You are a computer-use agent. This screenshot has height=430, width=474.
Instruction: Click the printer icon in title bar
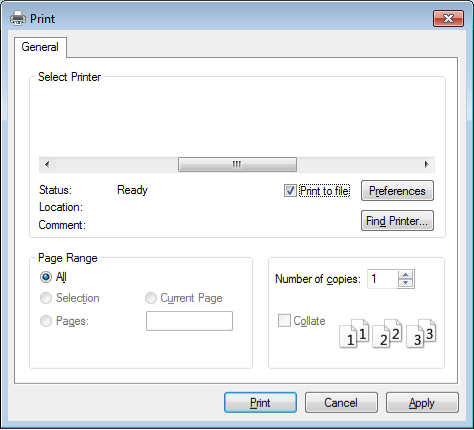tap(18, 18)
